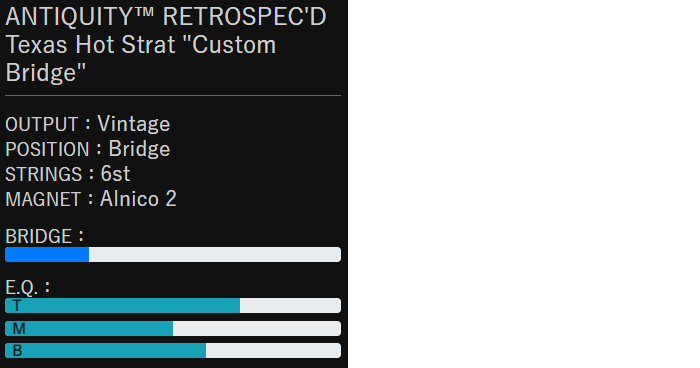Click the M letter in mid bar
Image resolution: width=700 pixels, height=368 pixels.
click(x=19, y=329)
